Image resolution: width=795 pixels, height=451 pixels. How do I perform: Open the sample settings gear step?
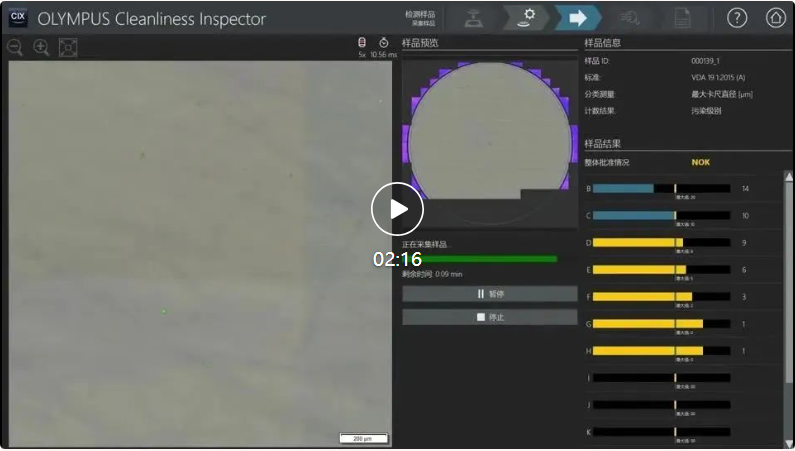526,18
